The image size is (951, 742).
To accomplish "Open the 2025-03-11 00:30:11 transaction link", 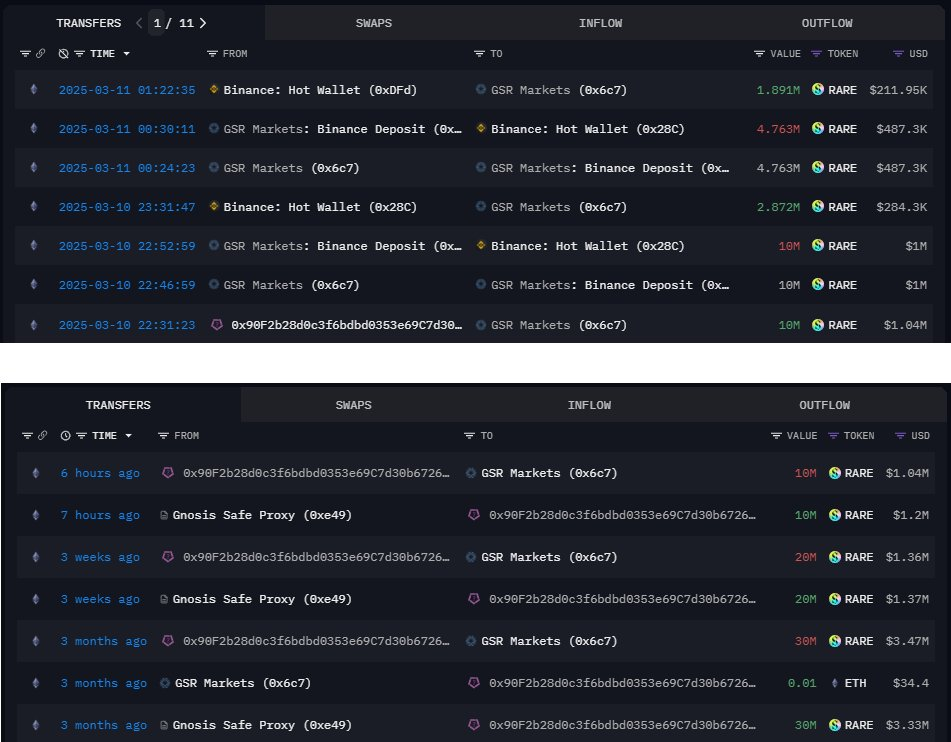I will (126, 129).
